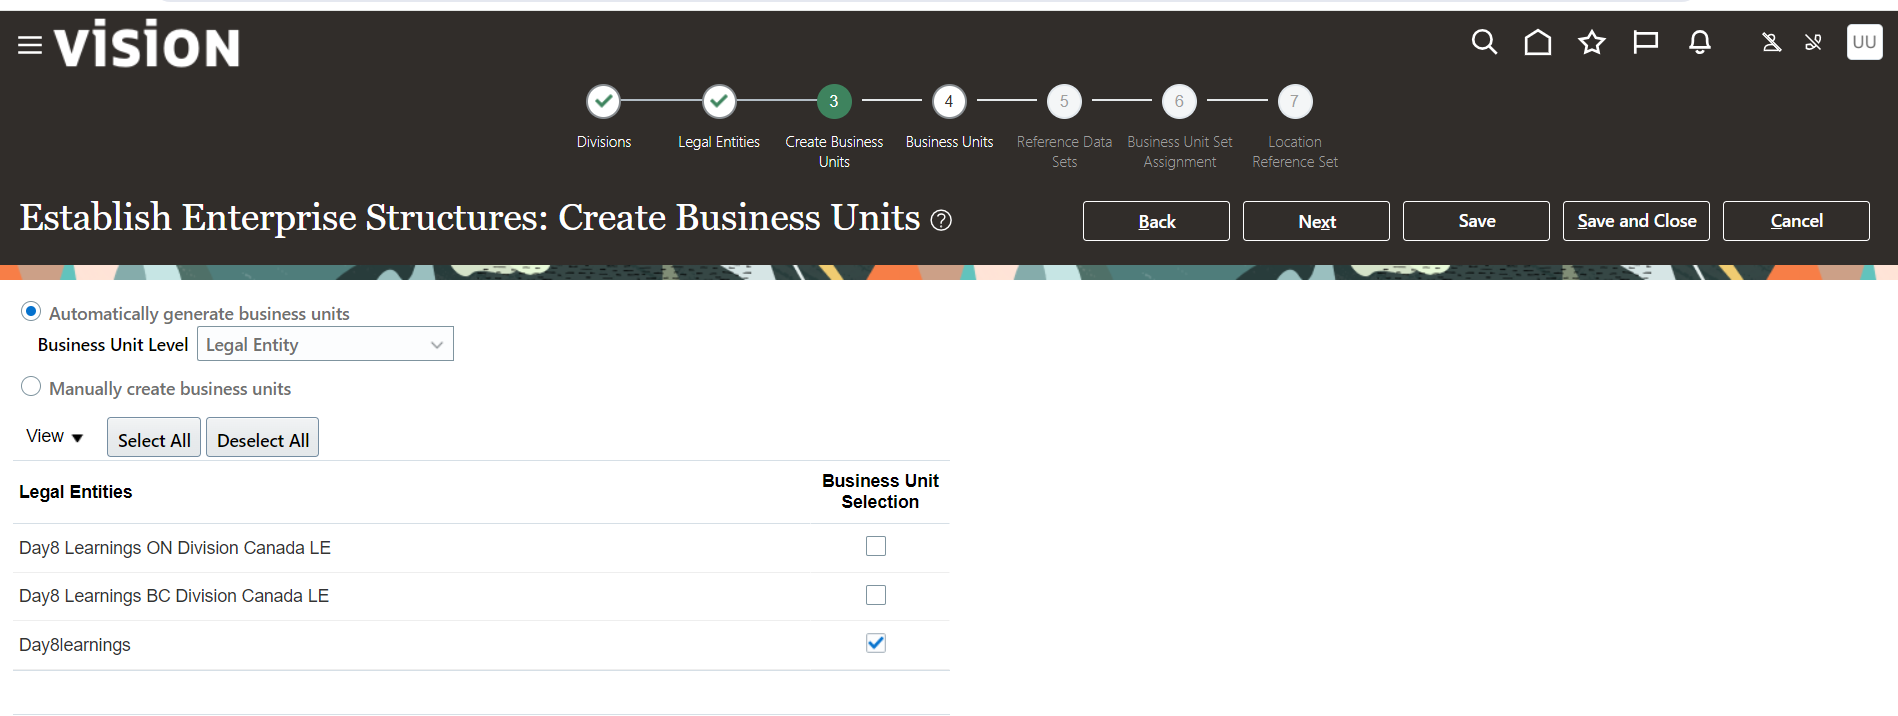The height and width of the screenshot is (716, 1898).
Task: Click the help question mark icon
Action: (941, 220)
